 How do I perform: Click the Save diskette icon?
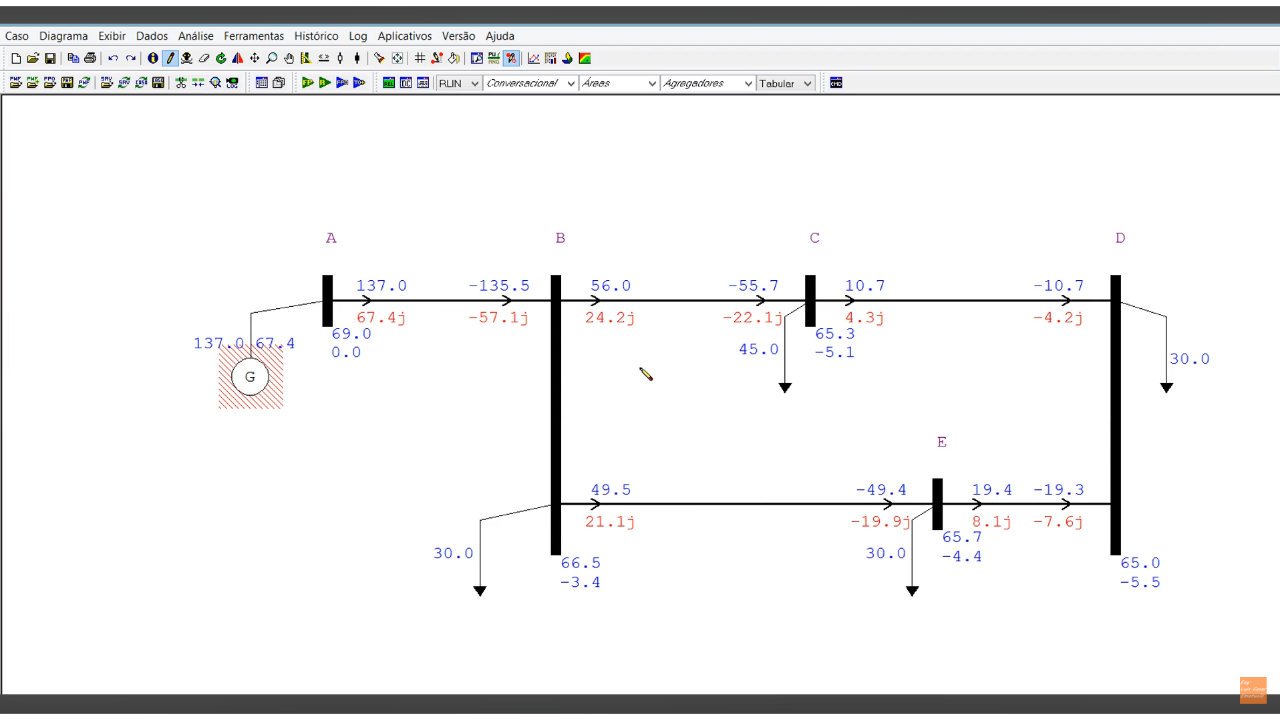tap(49, 59)
